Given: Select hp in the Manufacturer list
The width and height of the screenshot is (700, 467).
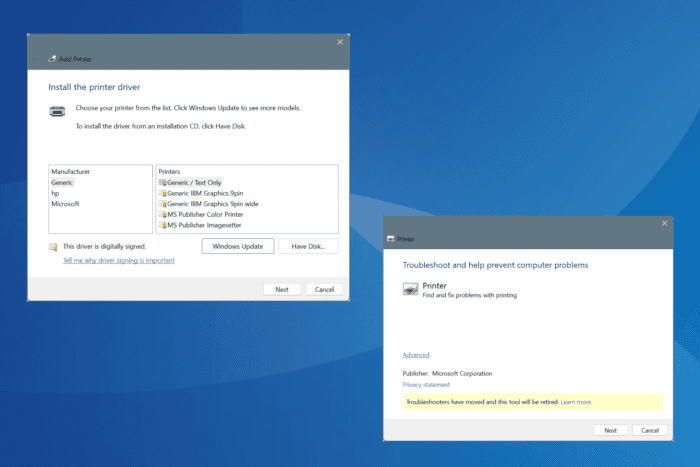Looking at the screenshot, I should 55,193.
